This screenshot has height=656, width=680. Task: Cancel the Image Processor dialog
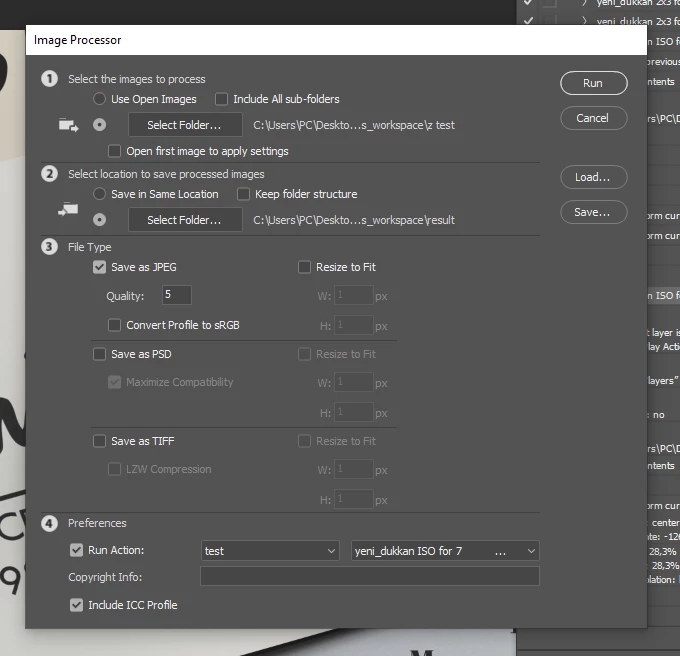(593, 118)
